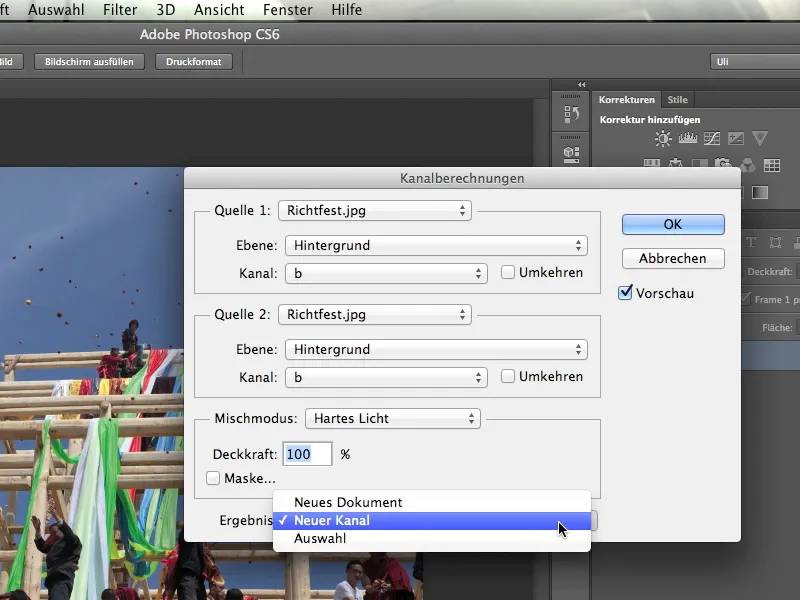
Task: Add a Channel Mixer adjustment
Action: tap(747, 165)
